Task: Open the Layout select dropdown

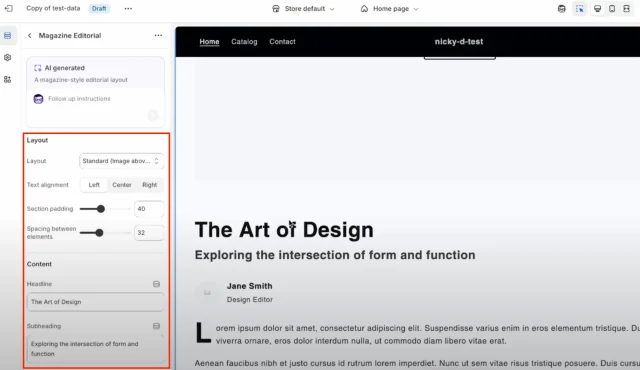Action: tap(121, 161)
